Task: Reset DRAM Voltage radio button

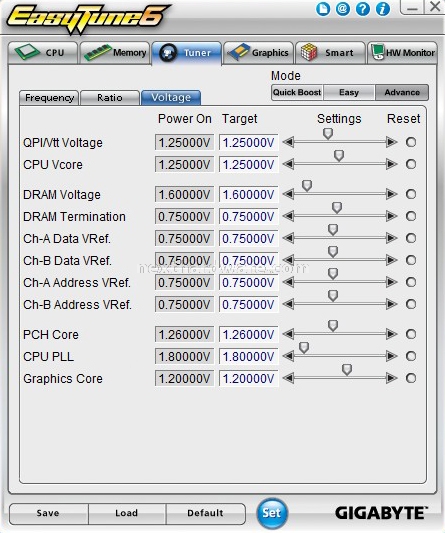Action: (411, 194)
